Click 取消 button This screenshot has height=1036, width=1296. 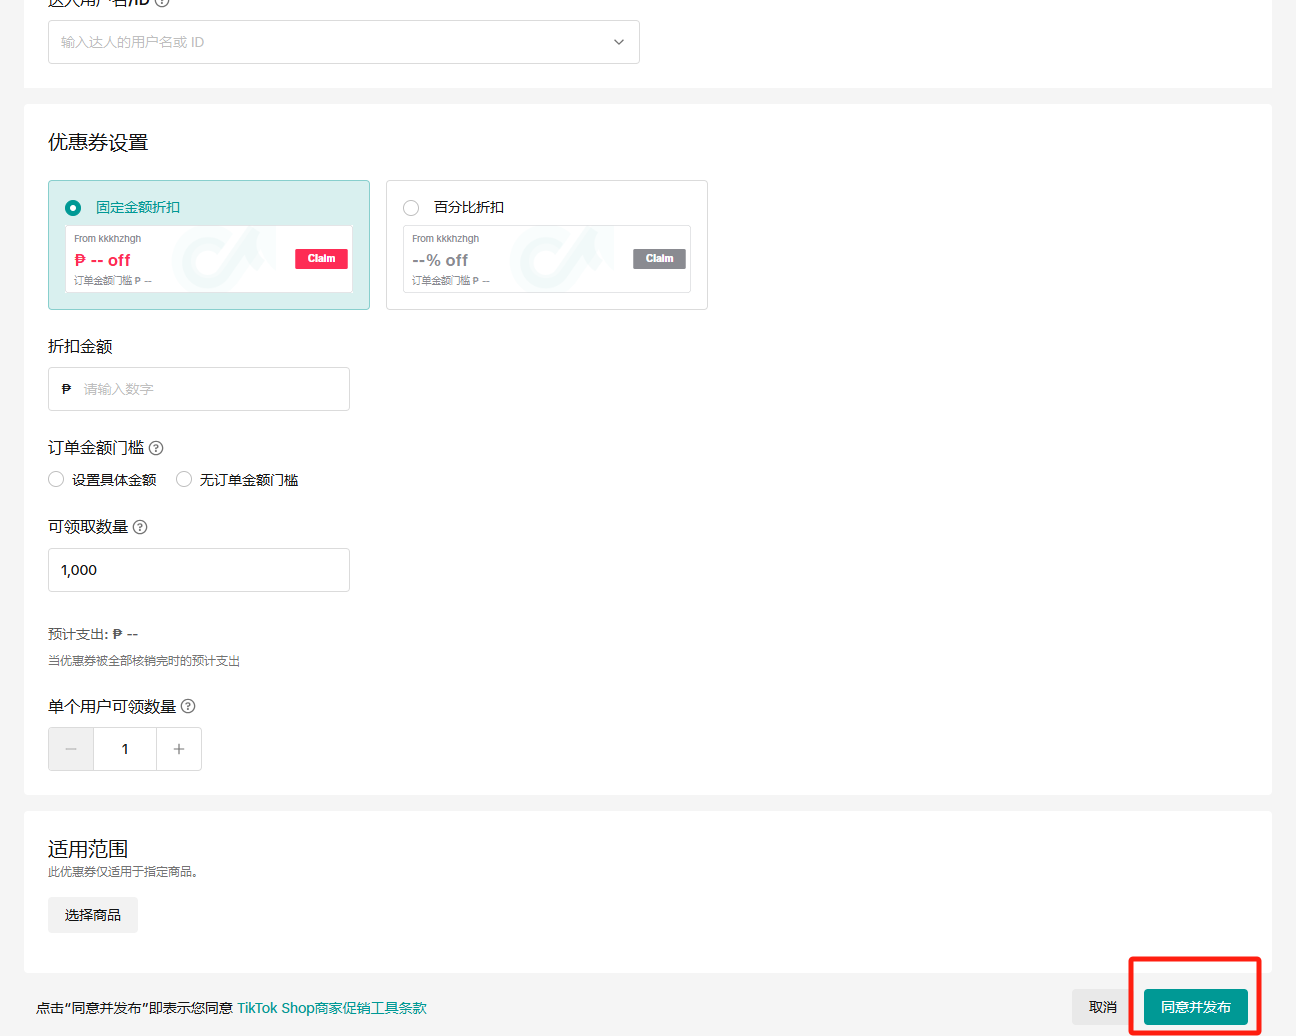point(1103,1007)
